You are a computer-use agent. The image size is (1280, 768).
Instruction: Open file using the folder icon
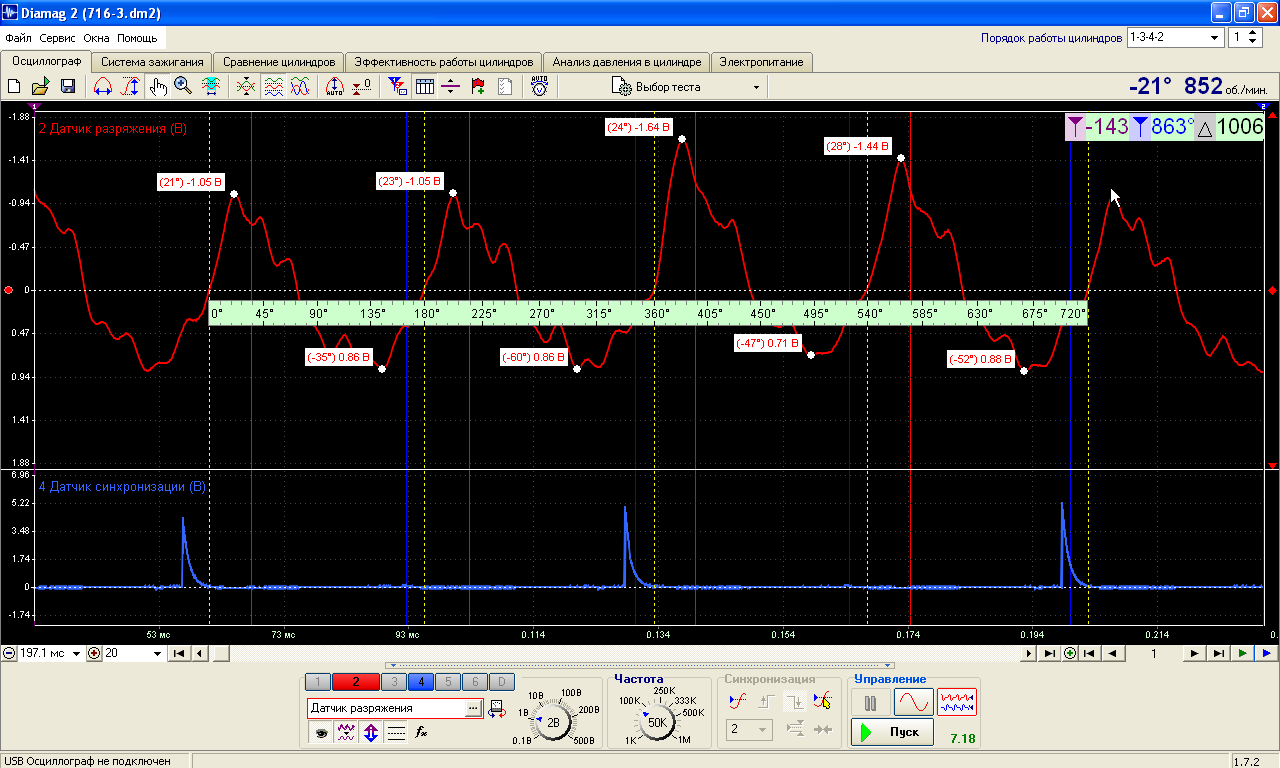40,87
